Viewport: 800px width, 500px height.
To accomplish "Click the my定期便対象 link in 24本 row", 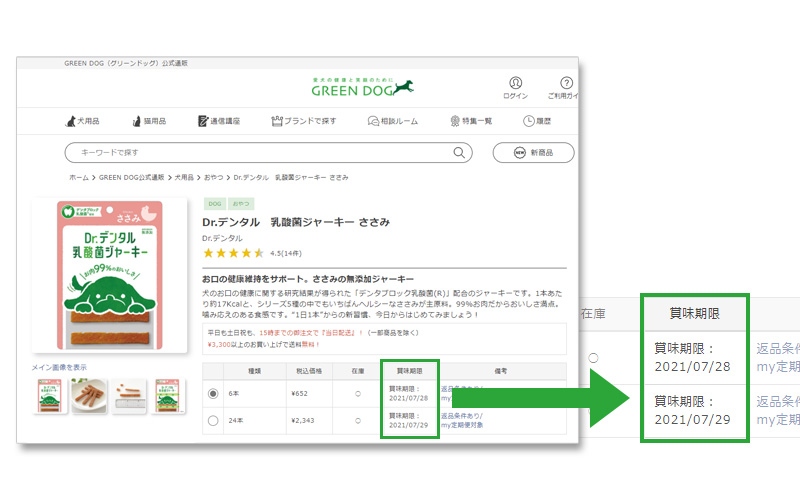I will point(462,425).
